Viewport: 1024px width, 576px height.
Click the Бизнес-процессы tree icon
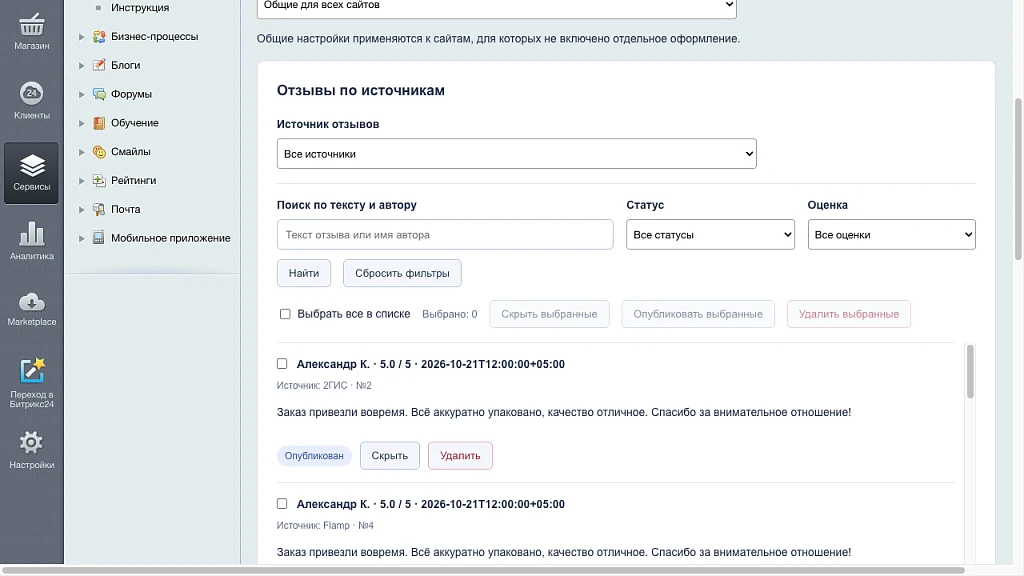tap(99, 37)
